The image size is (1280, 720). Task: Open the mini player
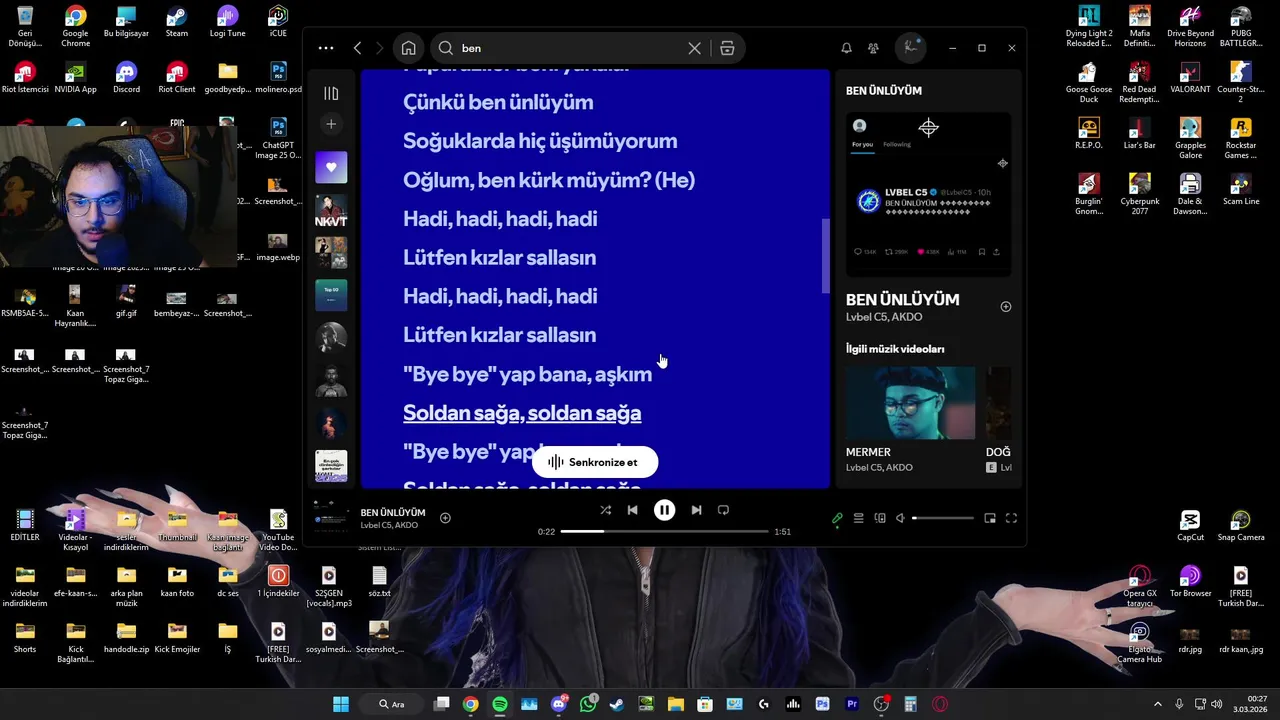click(x=990, y=518)
